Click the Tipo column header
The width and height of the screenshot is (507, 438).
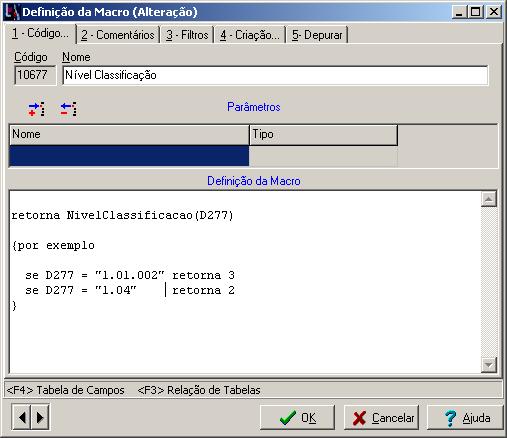coord(323,135)
